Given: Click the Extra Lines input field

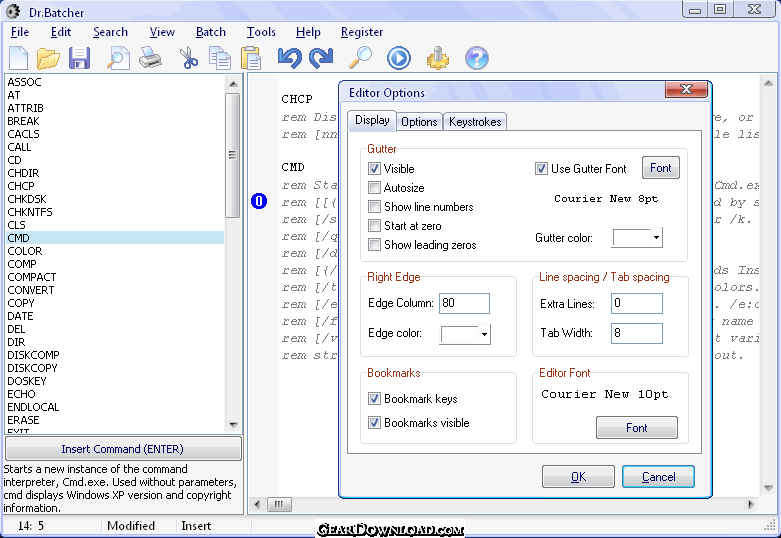Looking at the screenshot, I should coord(637,303).
